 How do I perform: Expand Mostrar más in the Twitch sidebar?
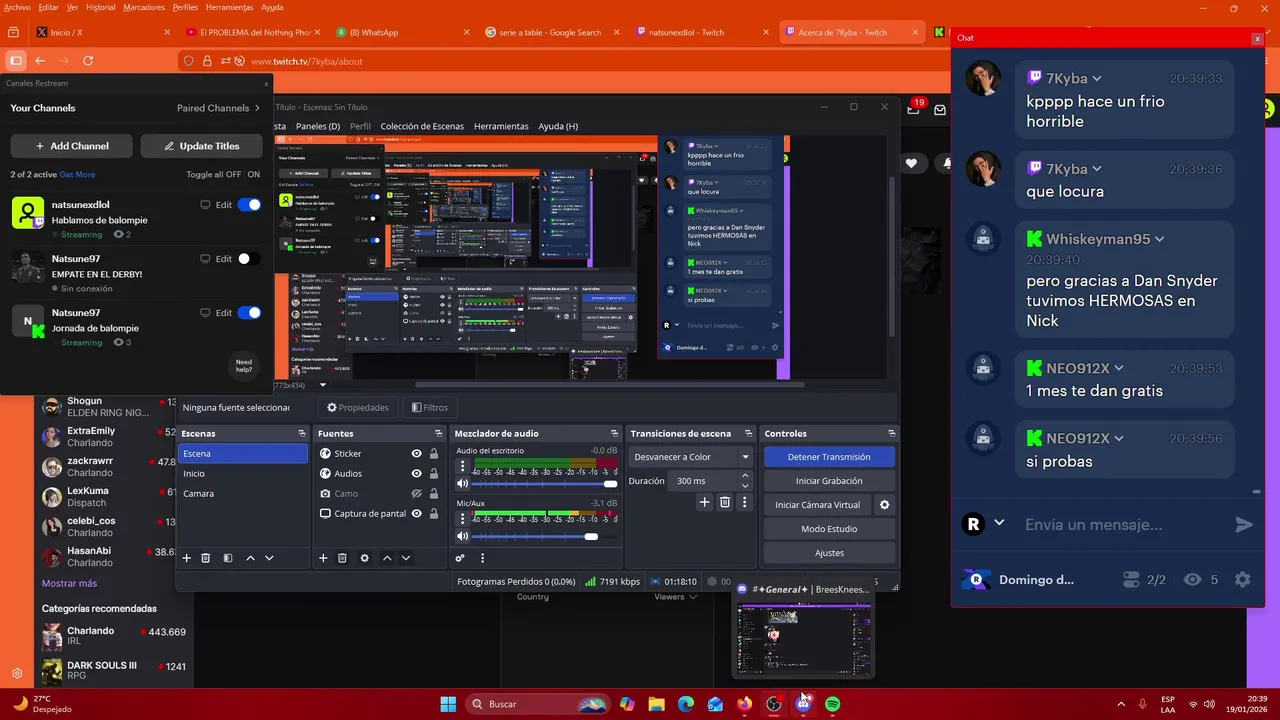[69, 583]
